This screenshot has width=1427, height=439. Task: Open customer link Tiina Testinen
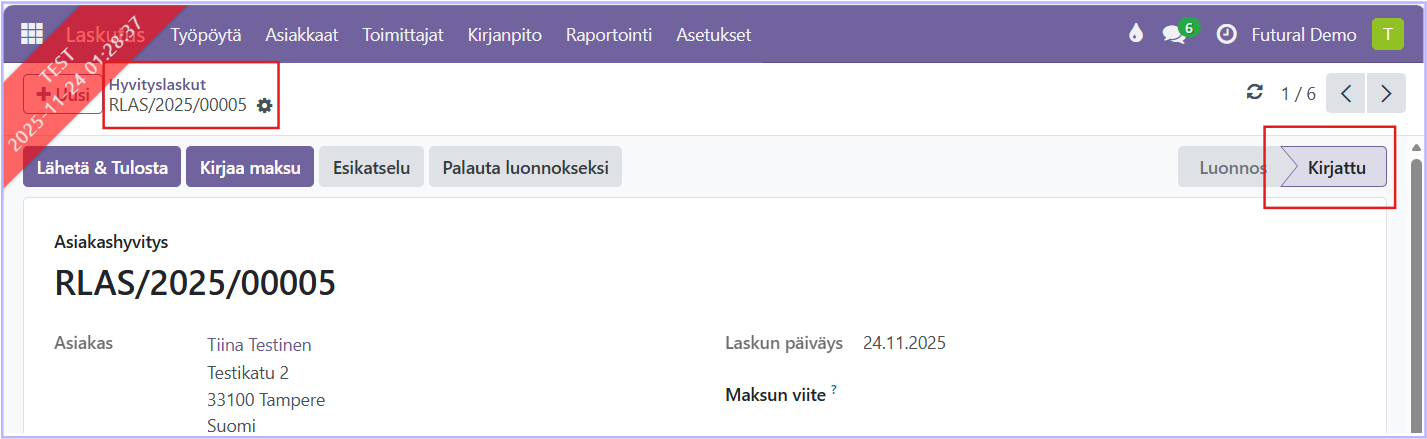coord(259,345)
